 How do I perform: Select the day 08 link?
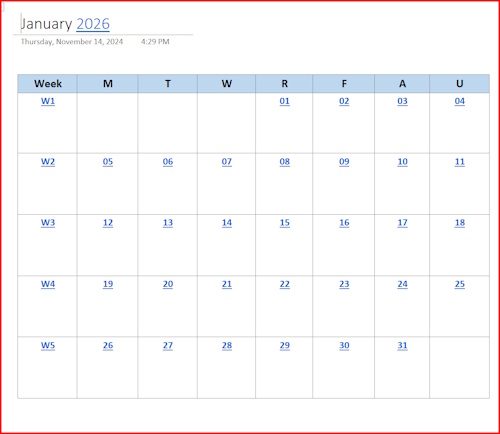(x=285, y=162)
